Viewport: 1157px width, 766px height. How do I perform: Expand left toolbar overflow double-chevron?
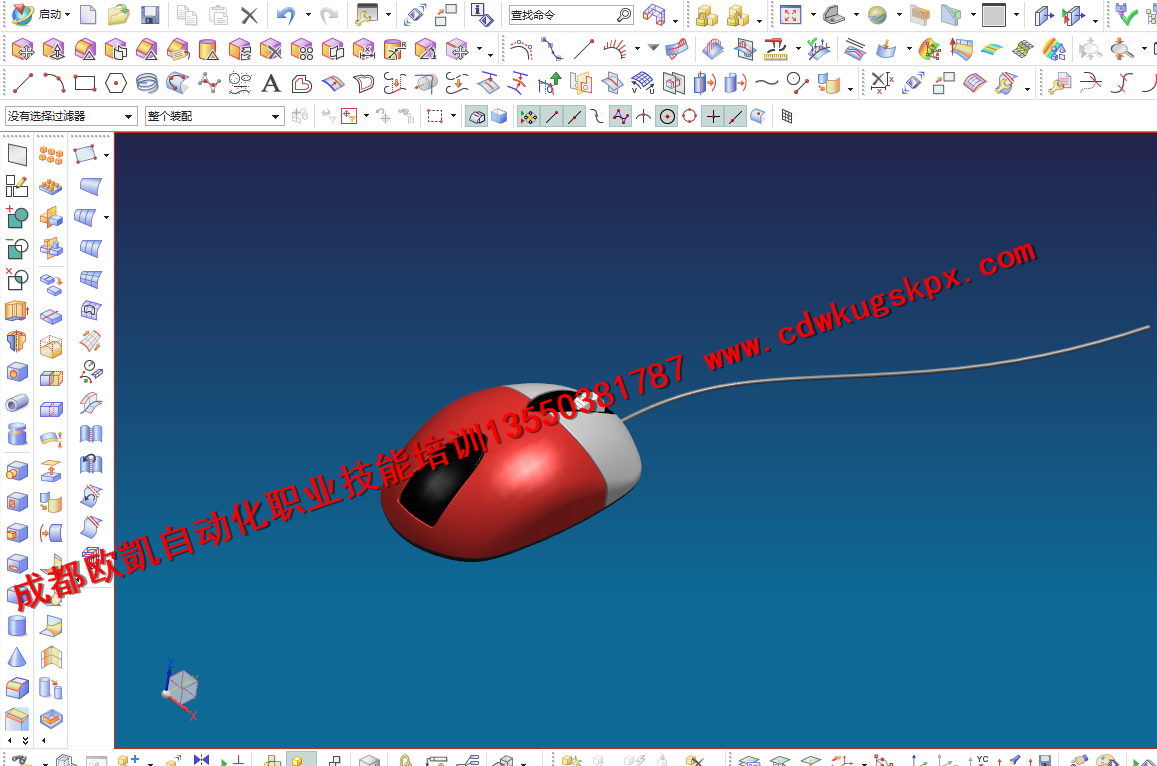[x=26, y=740]
